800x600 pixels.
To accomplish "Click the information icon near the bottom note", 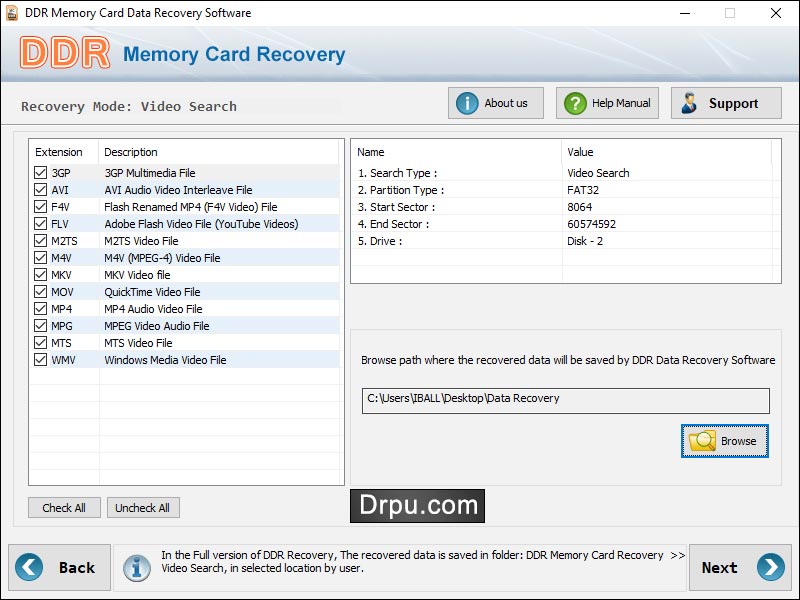I will click(x=137, y=567).
